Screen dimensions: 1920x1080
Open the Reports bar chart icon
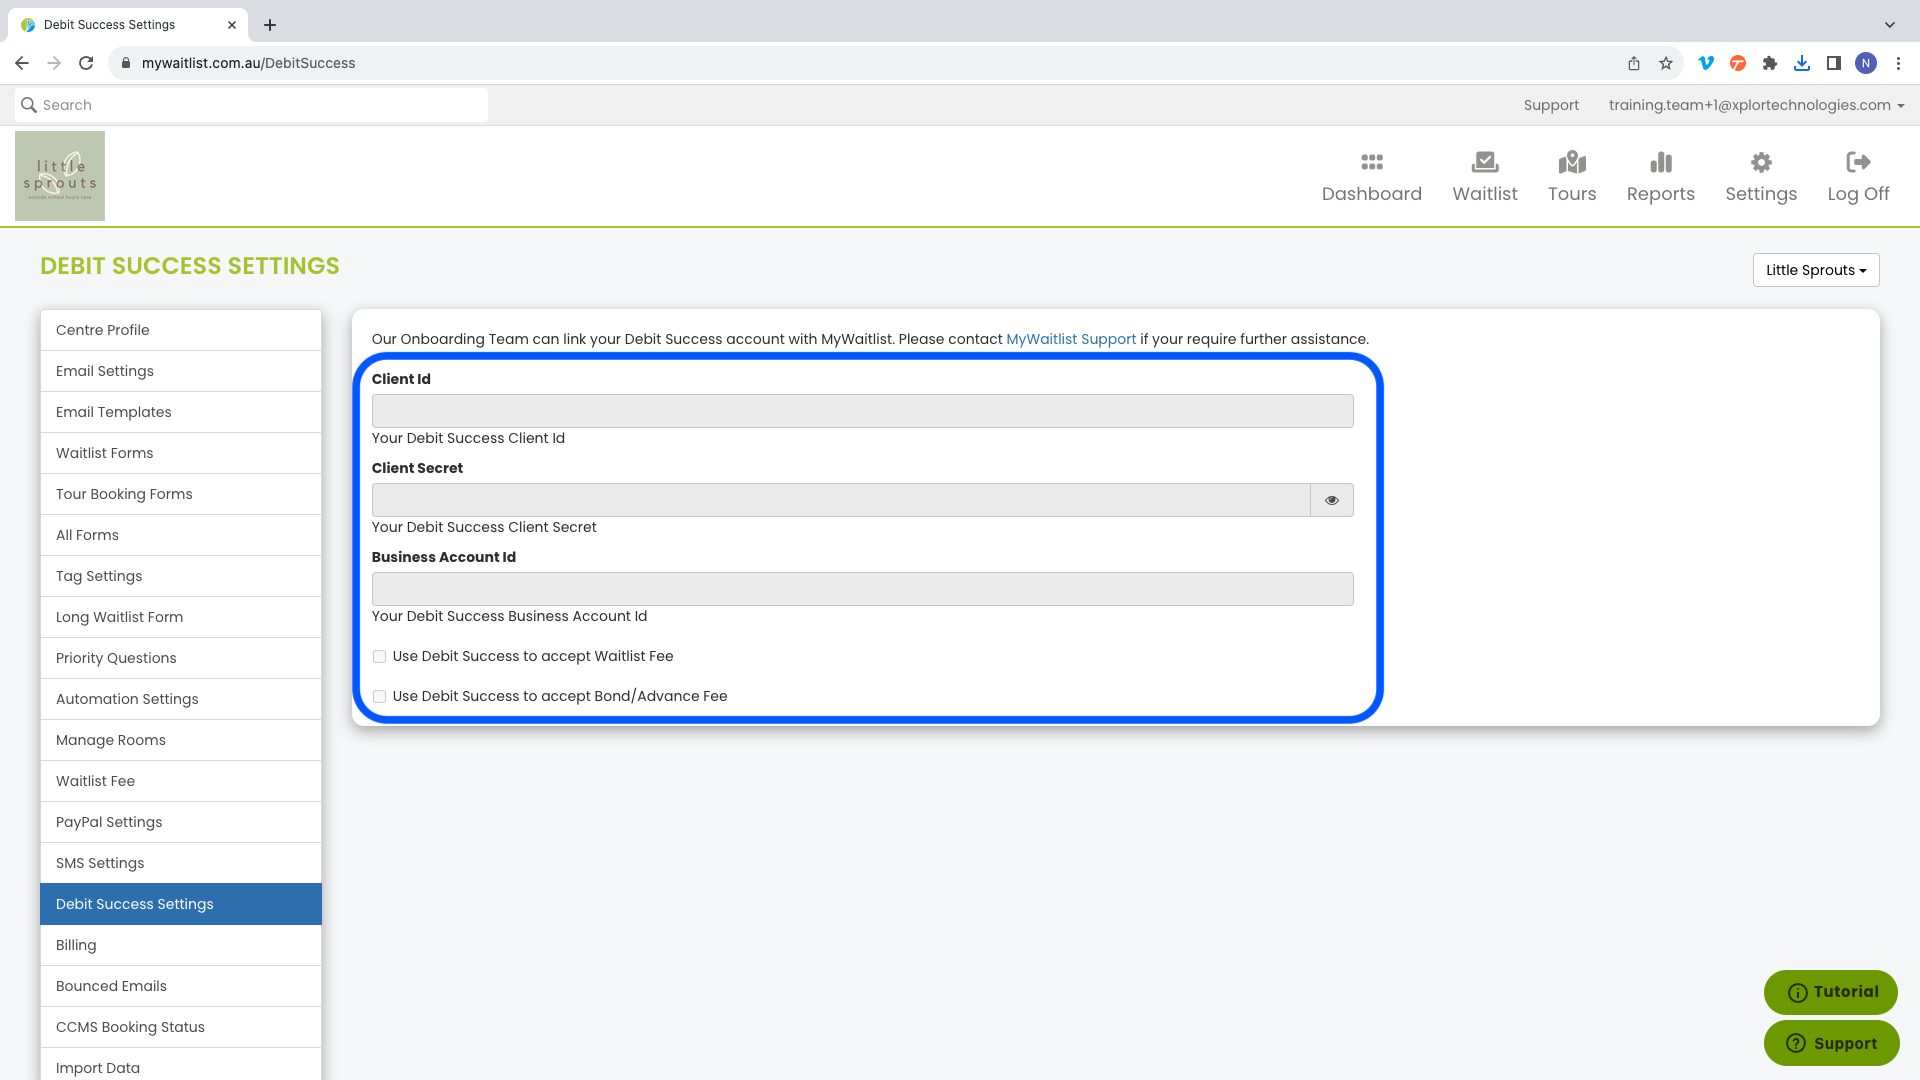(x=1660, y=162)
